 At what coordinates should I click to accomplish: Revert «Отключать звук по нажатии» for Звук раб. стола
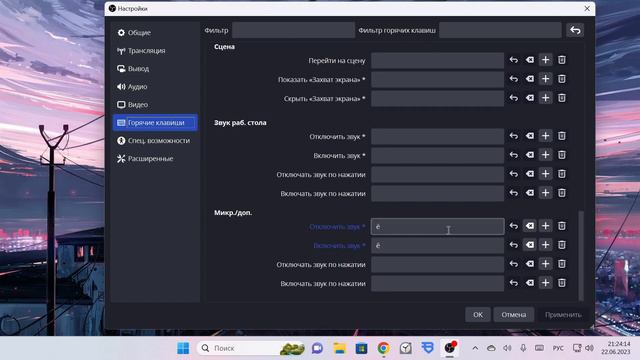coord(513,174)
